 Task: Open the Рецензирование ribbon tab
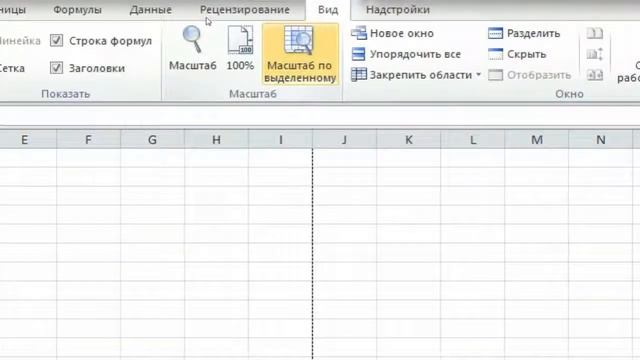click(245, 10)
